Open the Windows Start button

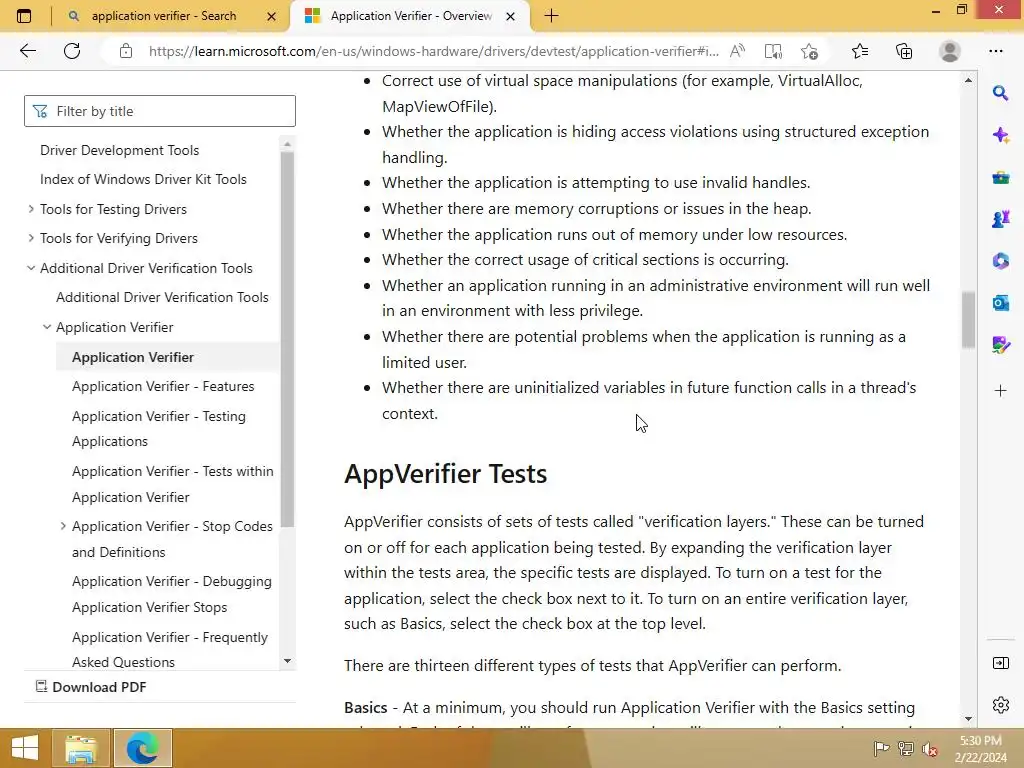click(x=25, y=748)
